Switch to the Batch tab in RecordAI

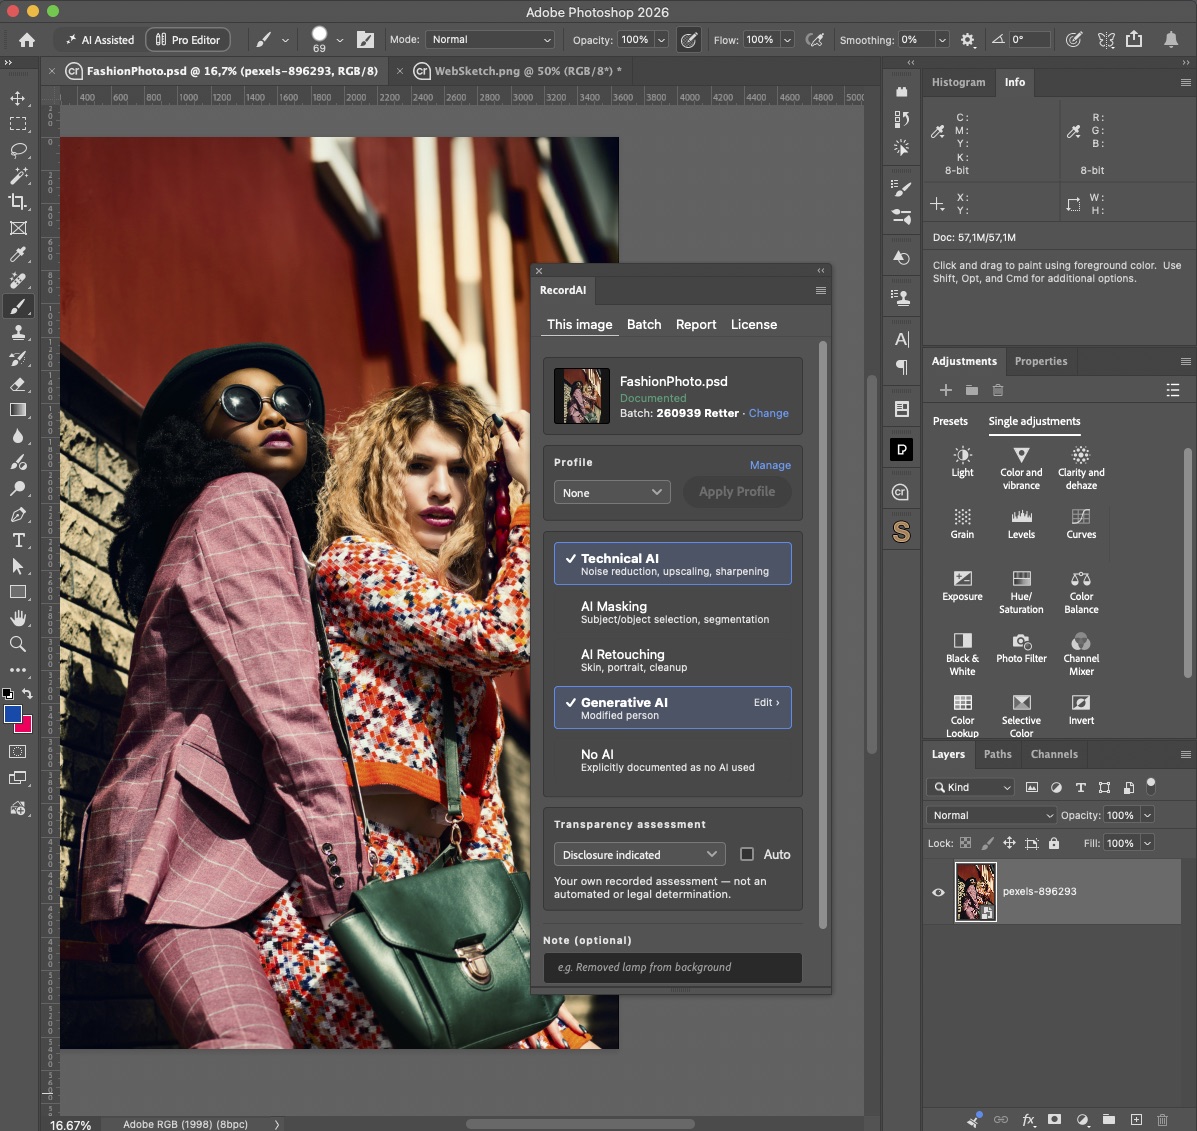click(644, 324)
